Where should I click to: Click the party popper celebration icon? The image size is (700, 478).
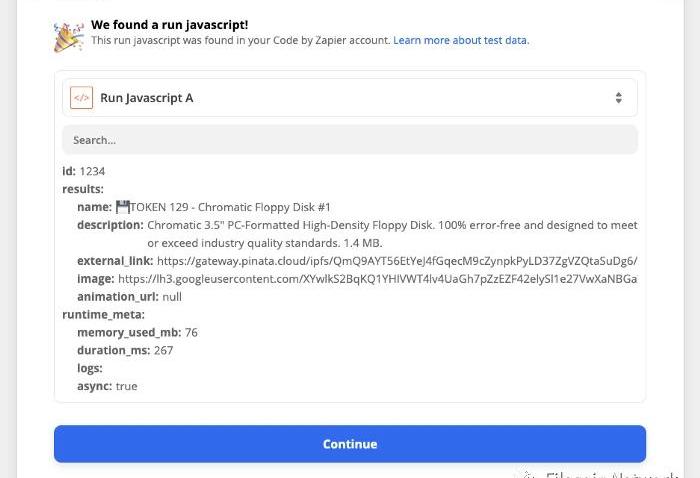[69, 37]
